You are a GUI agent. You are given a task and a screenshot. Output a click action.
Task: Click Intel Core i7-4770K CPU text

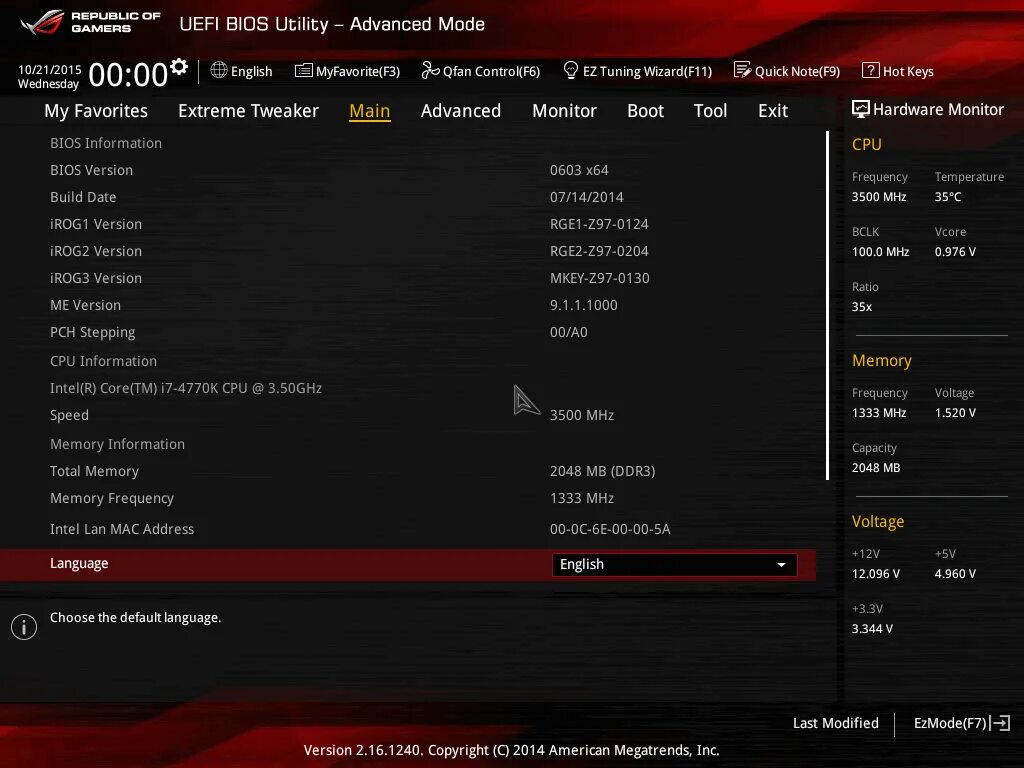(x=186, y=388)
